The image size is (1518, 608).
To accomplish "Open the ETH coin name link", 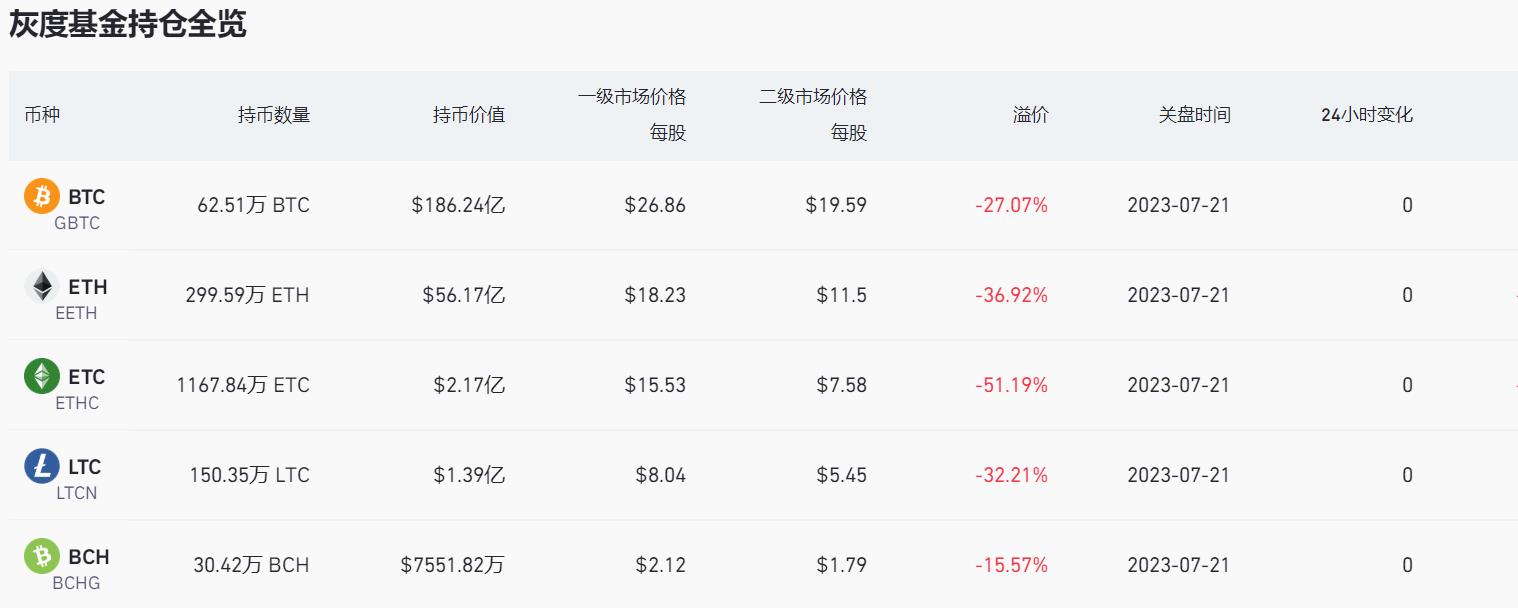I will (x=88, y=286).
